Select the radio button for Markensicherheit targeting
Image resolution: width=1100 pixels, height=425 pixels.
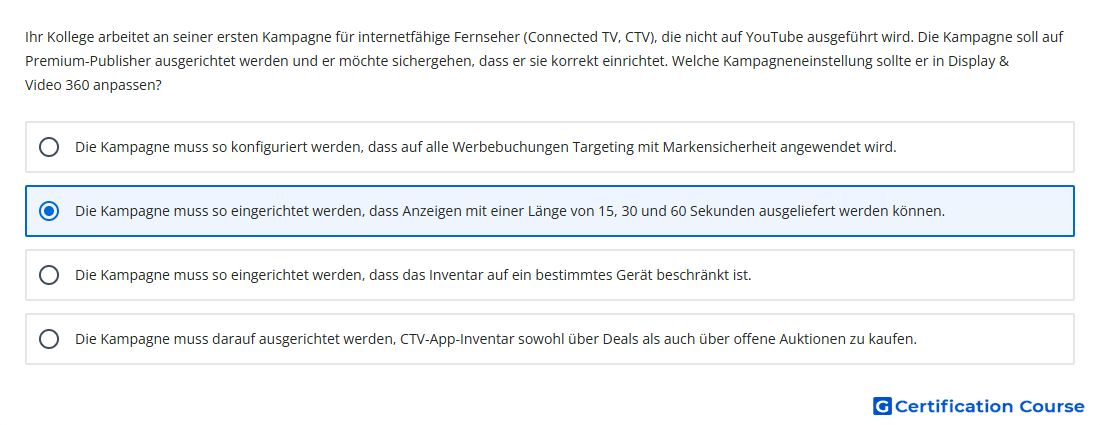(x=49, y=147)
